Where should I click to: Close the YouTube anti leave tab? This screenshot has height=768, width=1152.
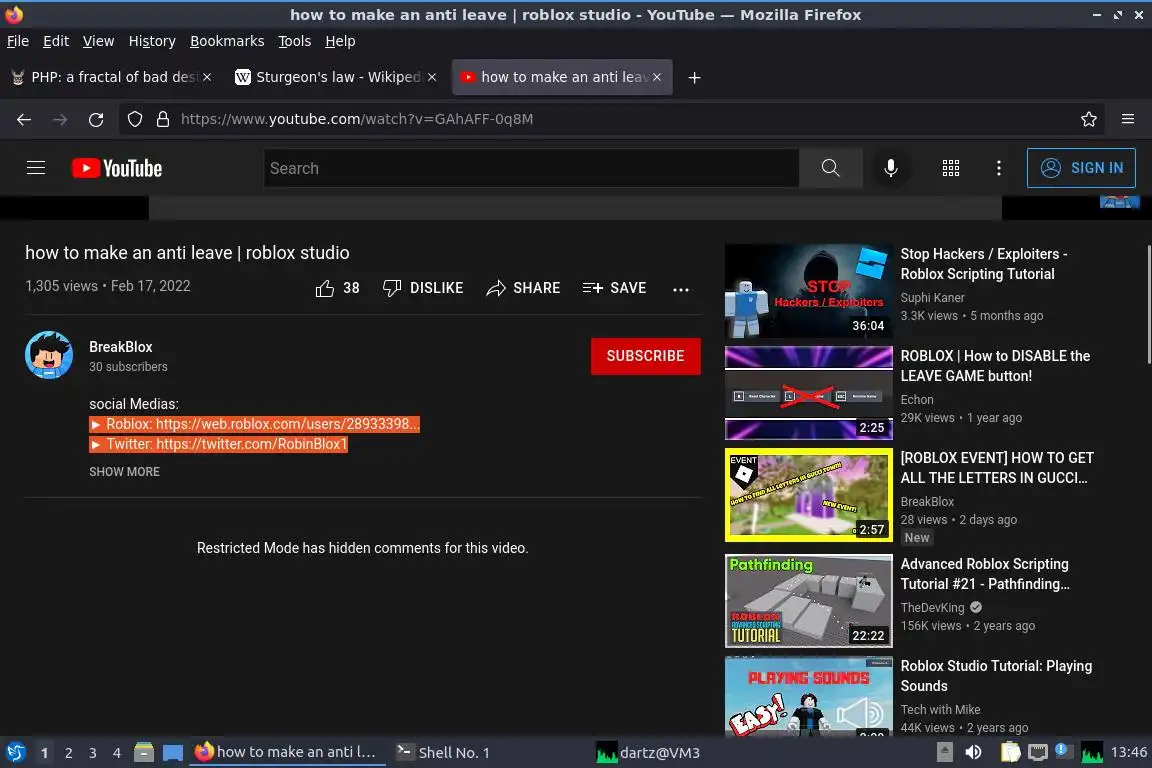(x=657, y=77)
